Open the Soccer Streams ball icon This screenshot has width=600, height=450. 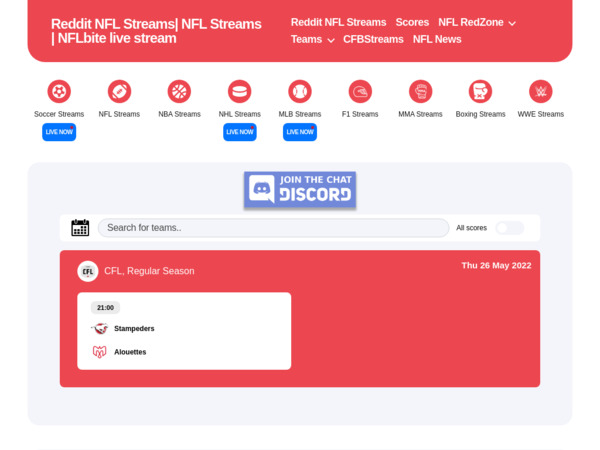[59, 91]
